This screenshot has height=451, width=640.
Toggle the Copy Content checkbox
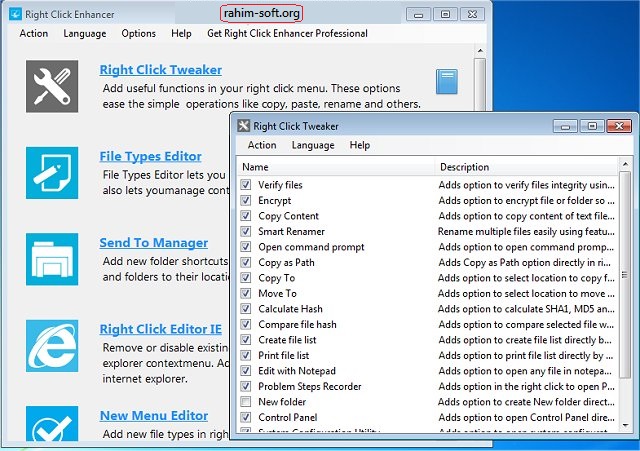coord(245,216)
